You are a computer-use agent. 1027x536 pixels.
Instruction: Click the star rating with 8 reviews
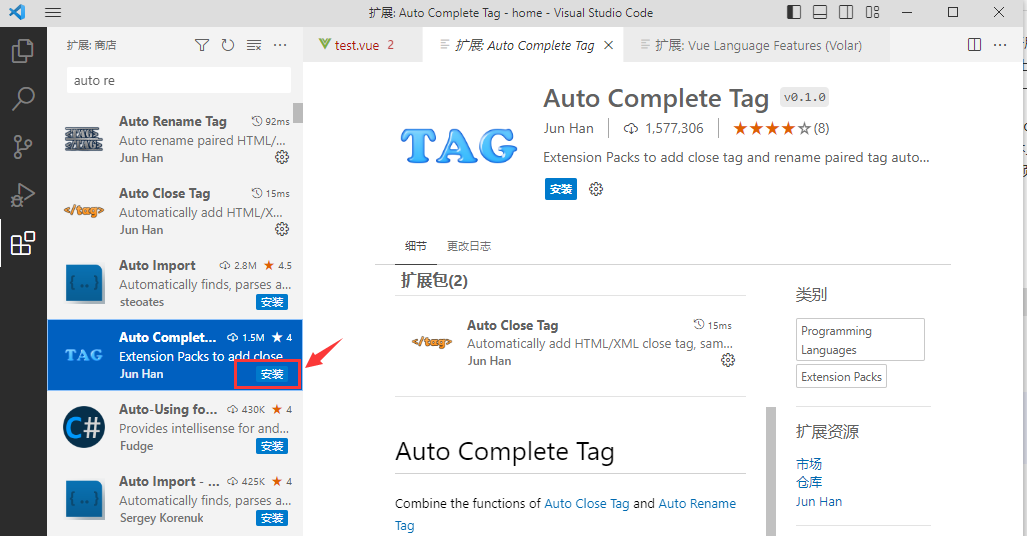[x=781, y=128]
